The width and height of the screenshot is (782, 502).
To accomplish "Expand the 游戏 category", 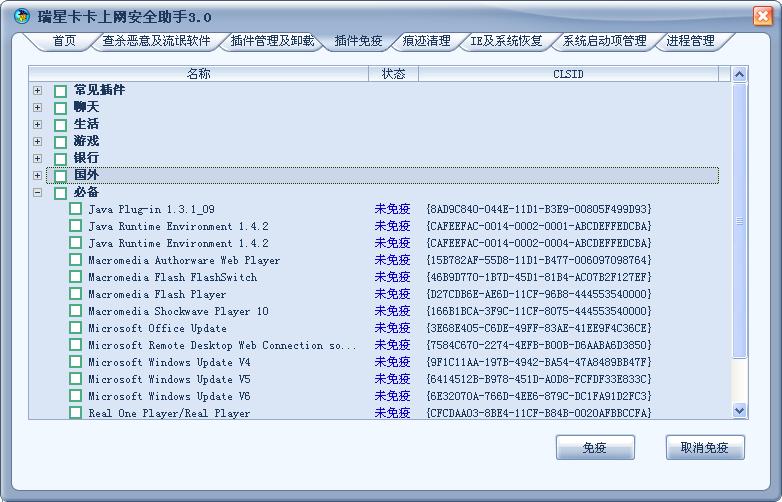I will pyautogui.click(x=37, y=141).
